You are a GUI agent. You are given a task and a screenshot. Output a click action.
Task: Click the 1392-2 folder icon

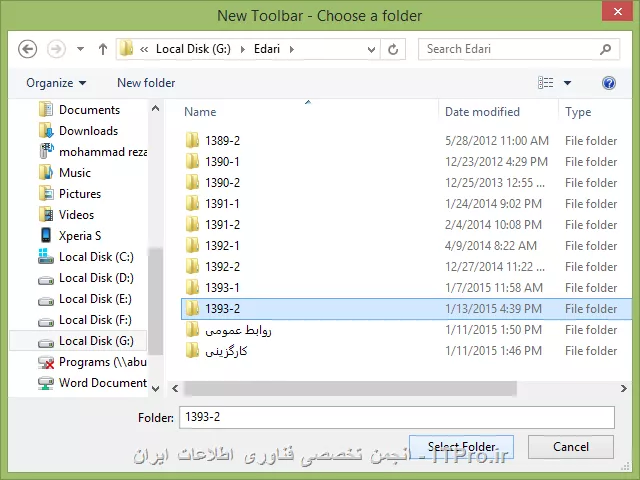pyautogui.click(x=192, y=266)
